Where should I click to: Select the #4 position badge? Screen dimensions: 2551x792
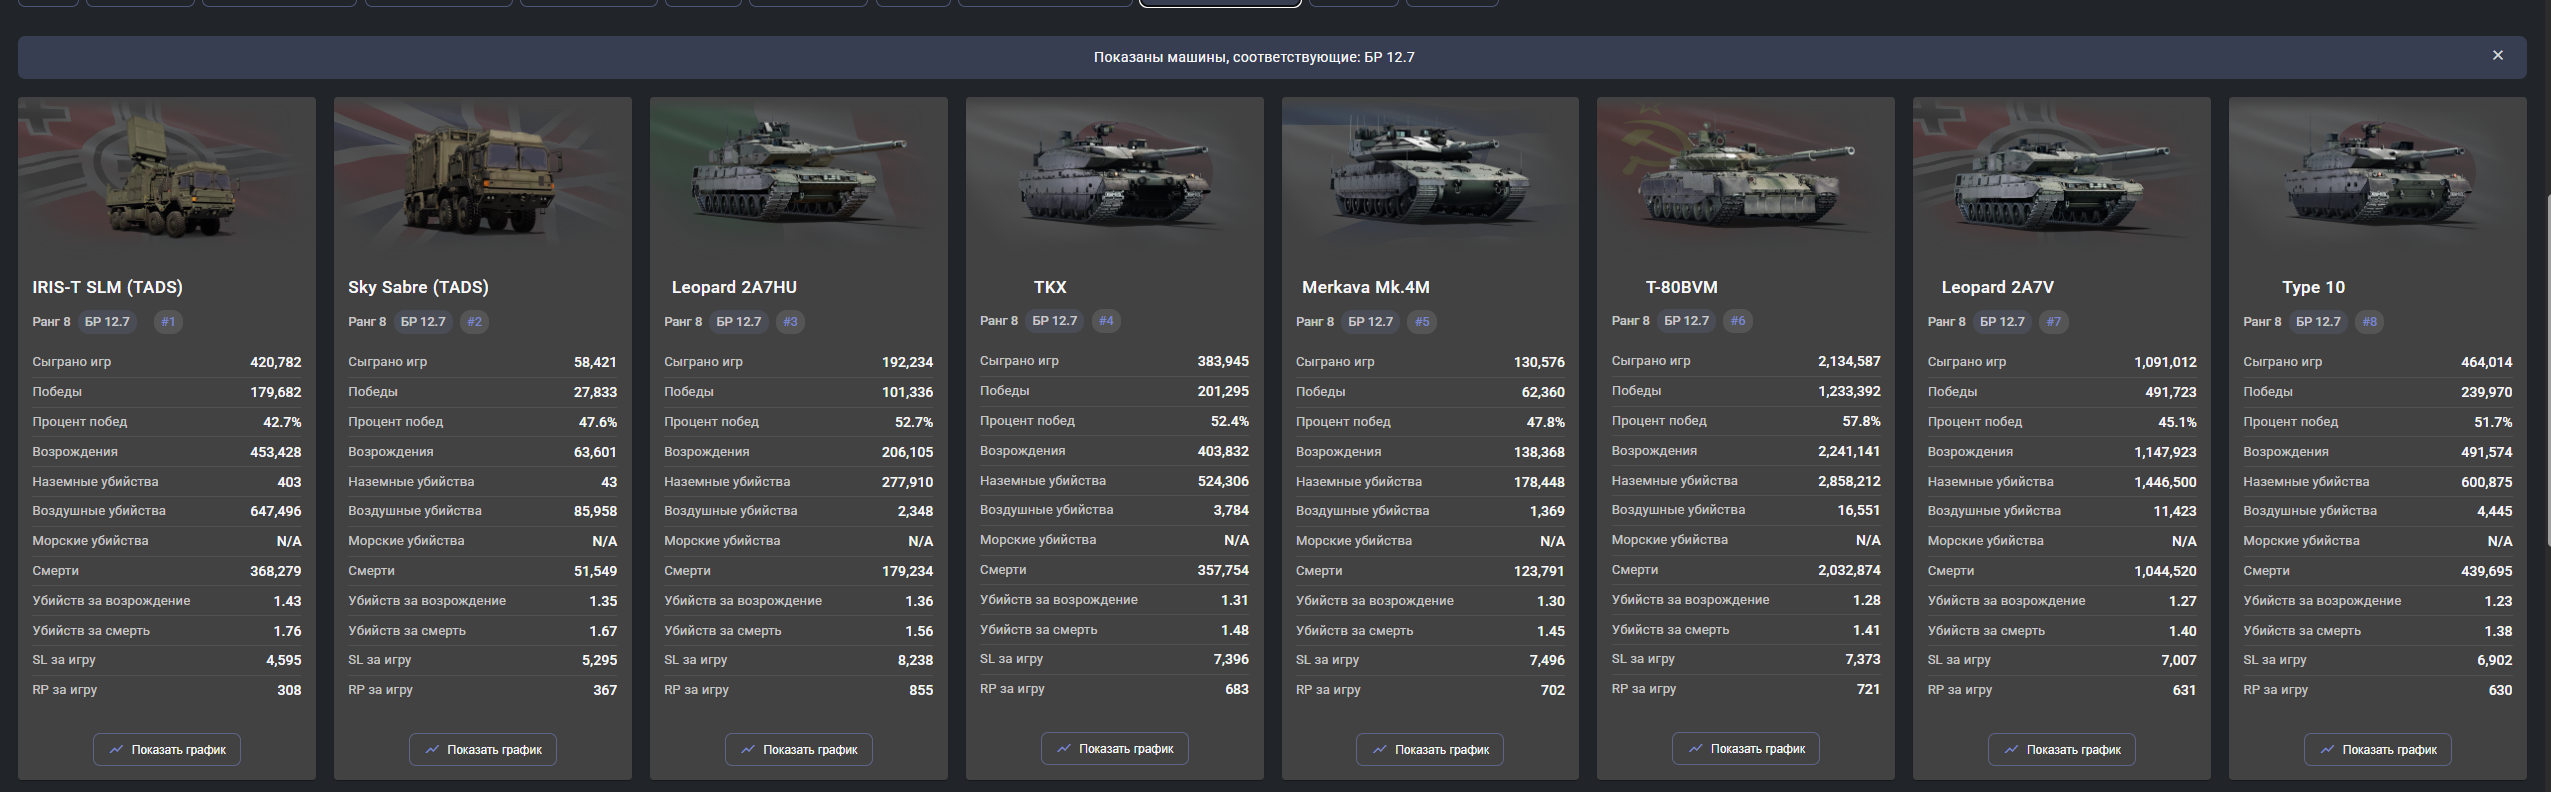click(x=1106, y=321)
